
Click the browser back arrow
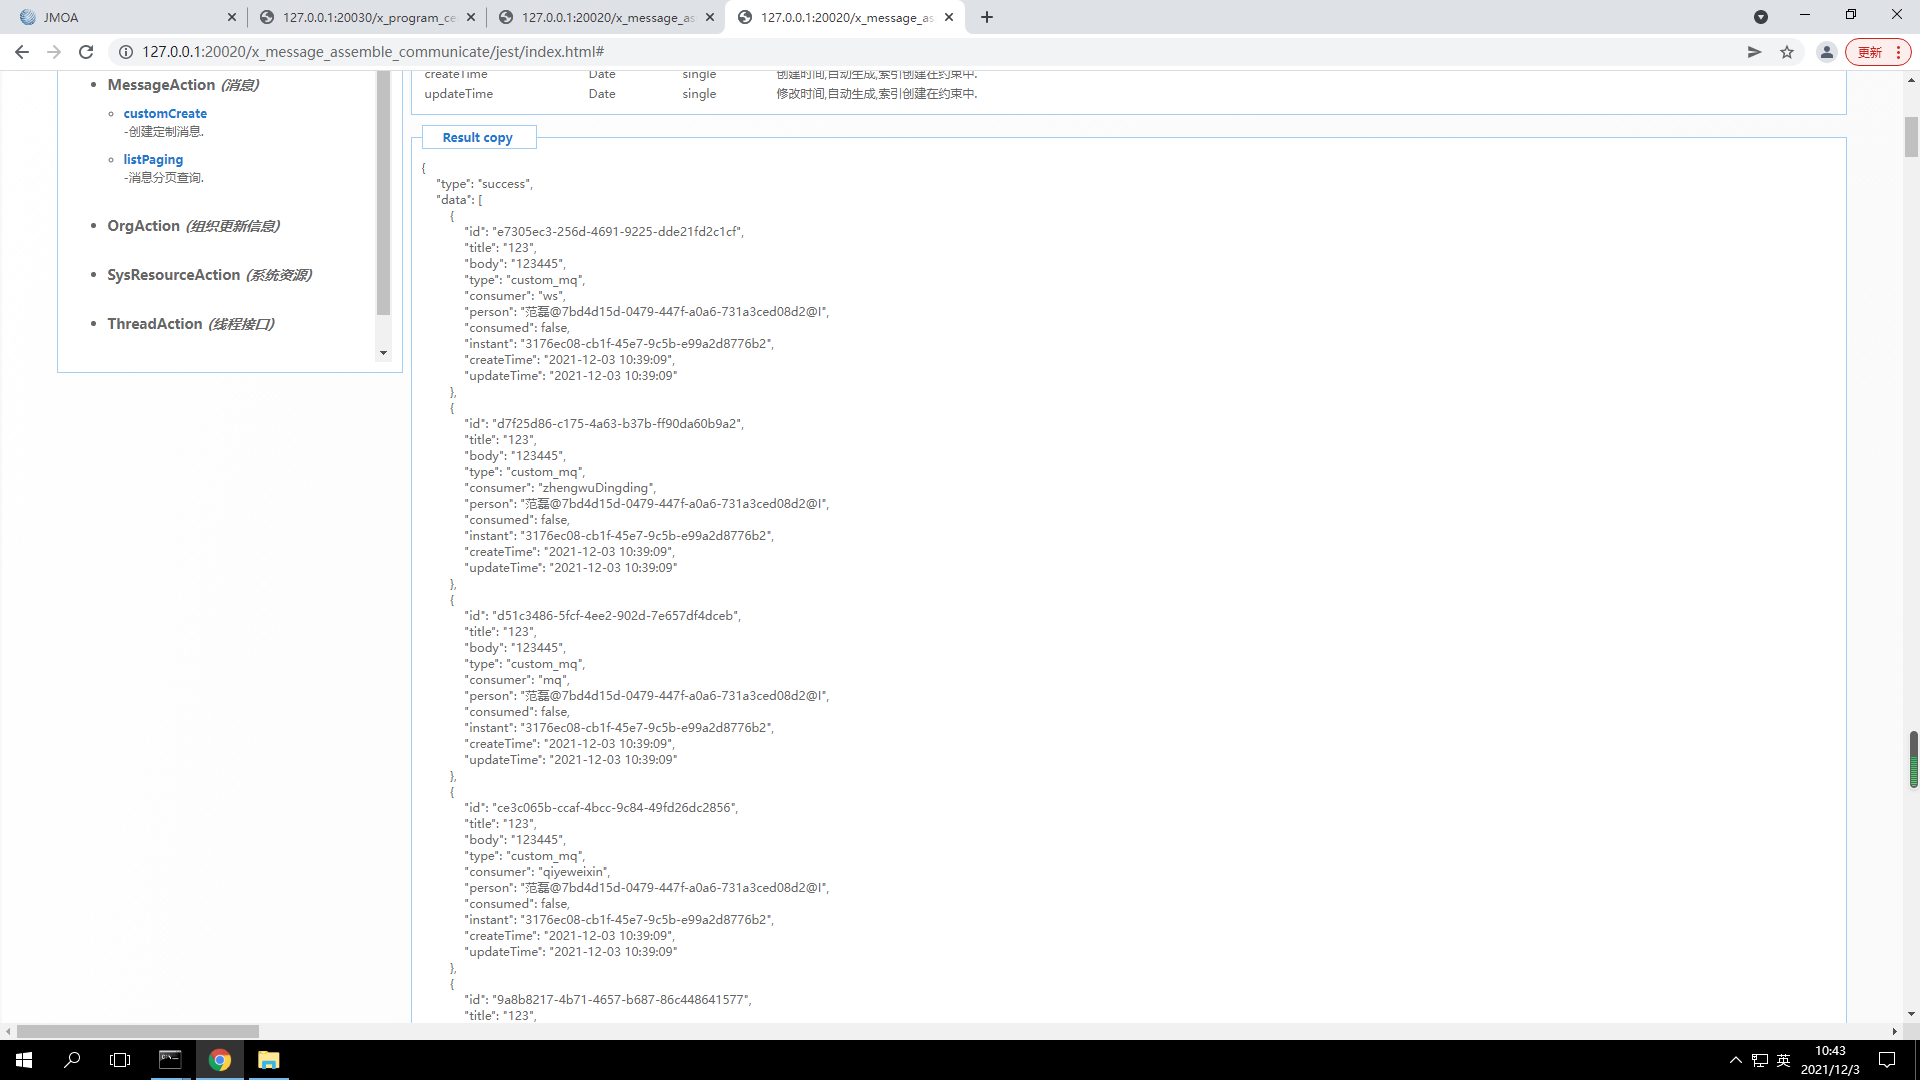21,52
